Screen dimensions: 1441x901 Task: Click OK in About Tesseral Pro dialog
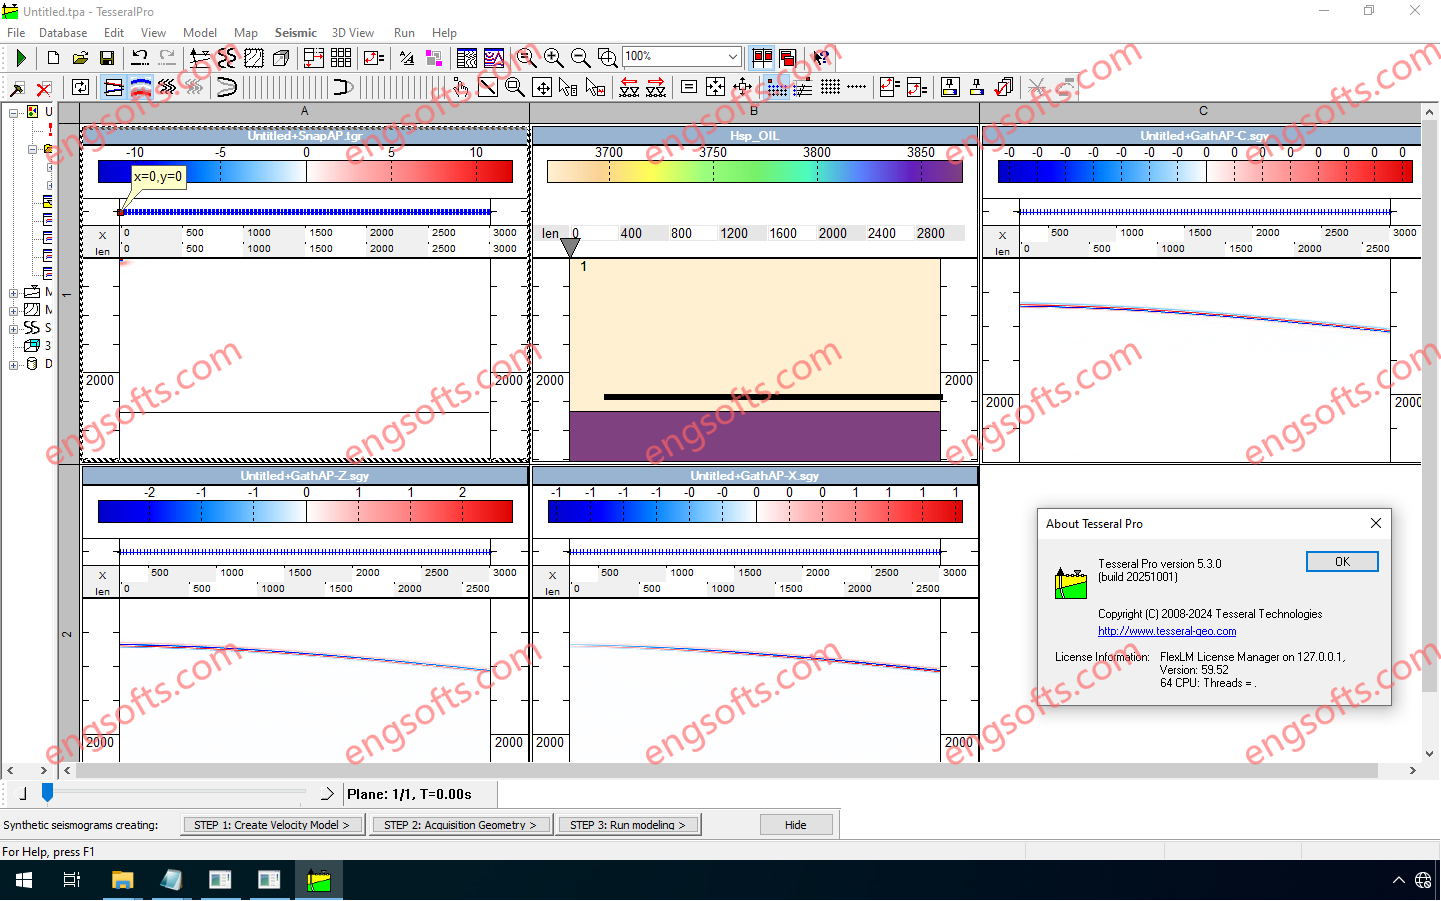(x=1341, y=562)
